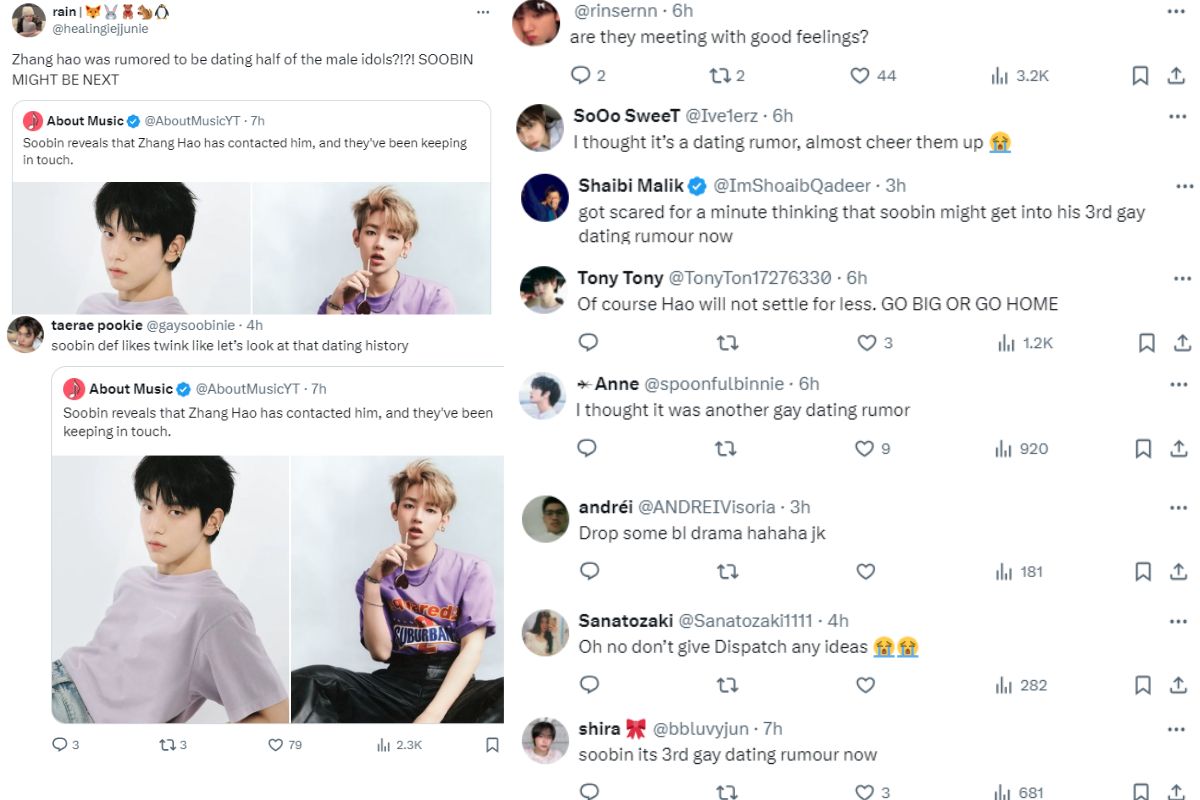Open more options for Shaibi Malik reply
Screen dimensions: 1200x800
[1184, 186]
